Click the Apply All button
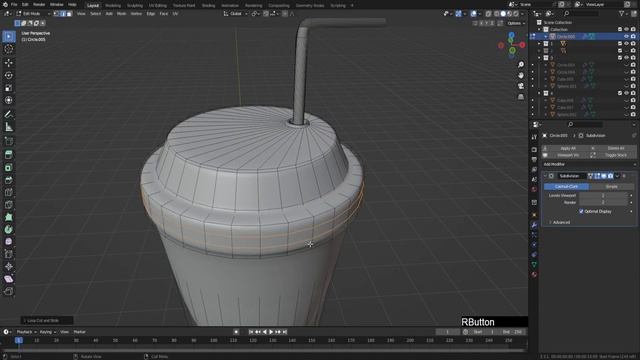The height and width of the screenshot is (360, 640). (x=568, y=148)
